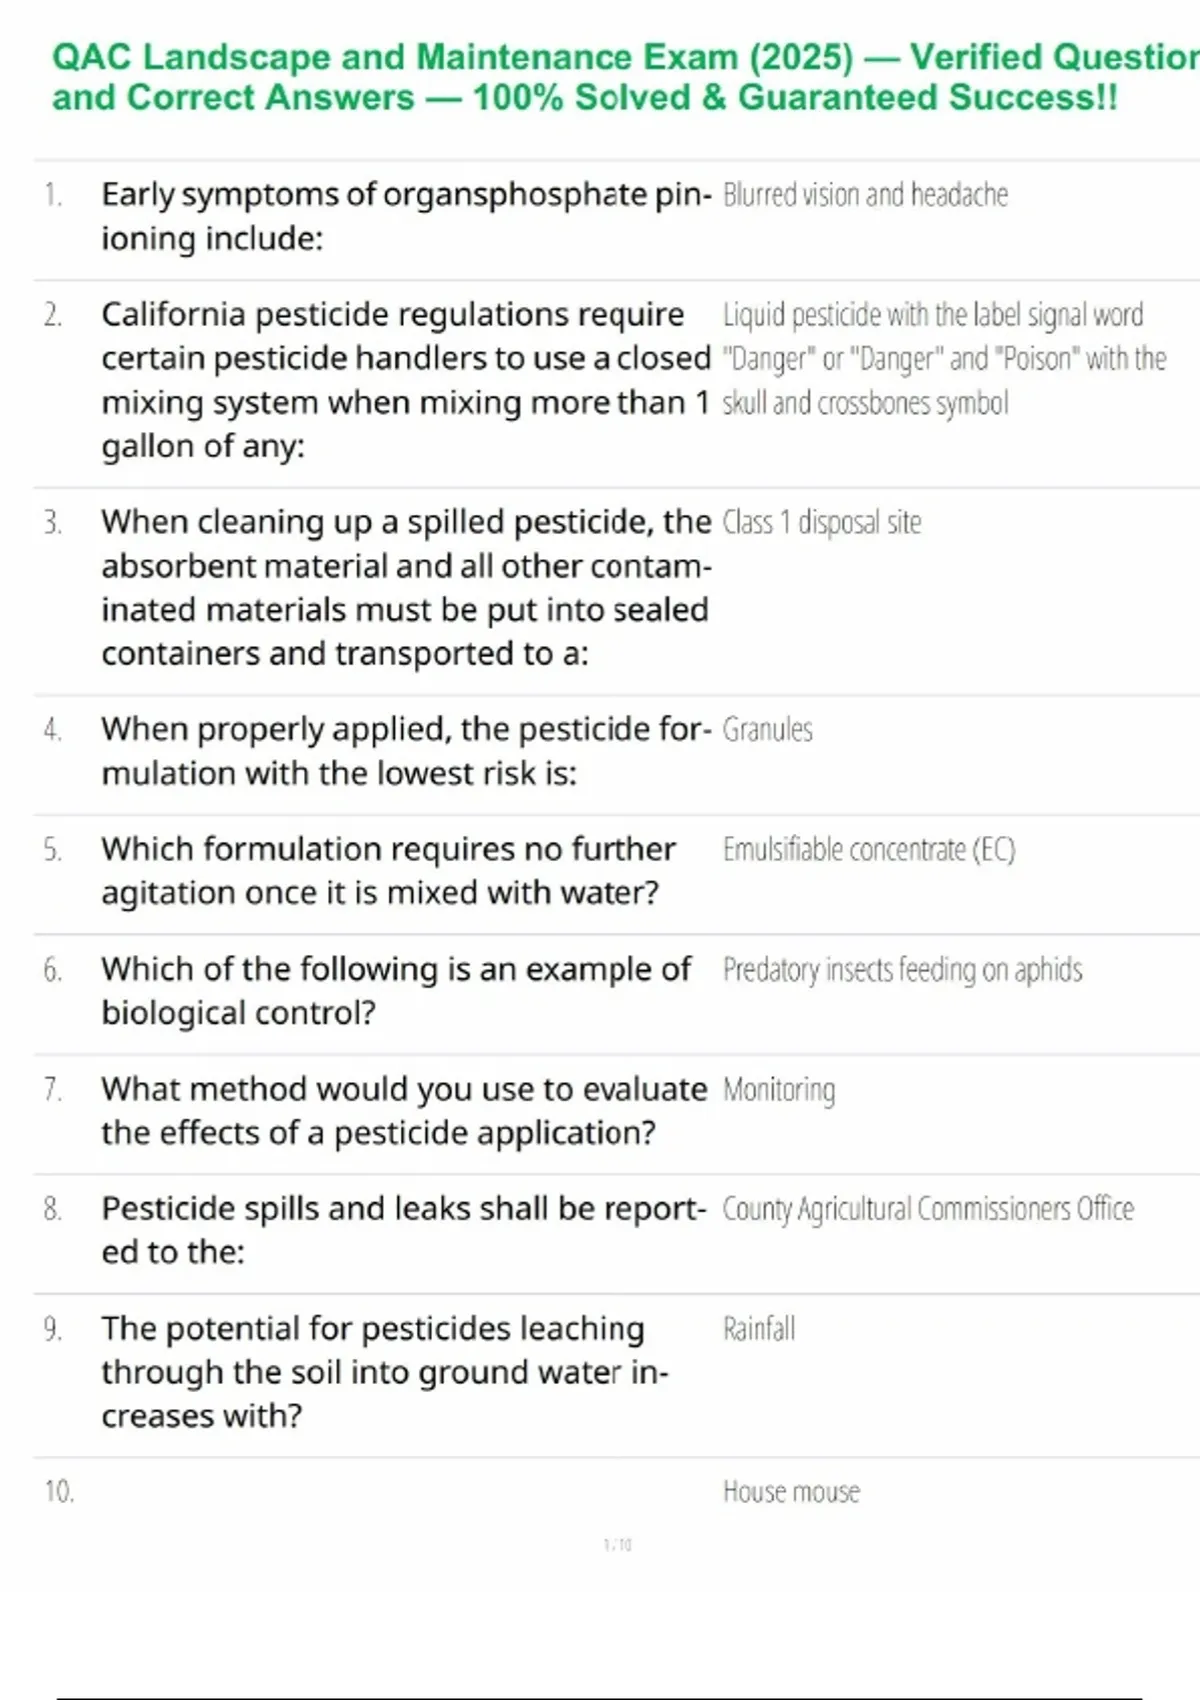The width and height of the screenshot is (1200, 1700).
Task: Click the lowest risk formulation question
Action: click(405, 751)
